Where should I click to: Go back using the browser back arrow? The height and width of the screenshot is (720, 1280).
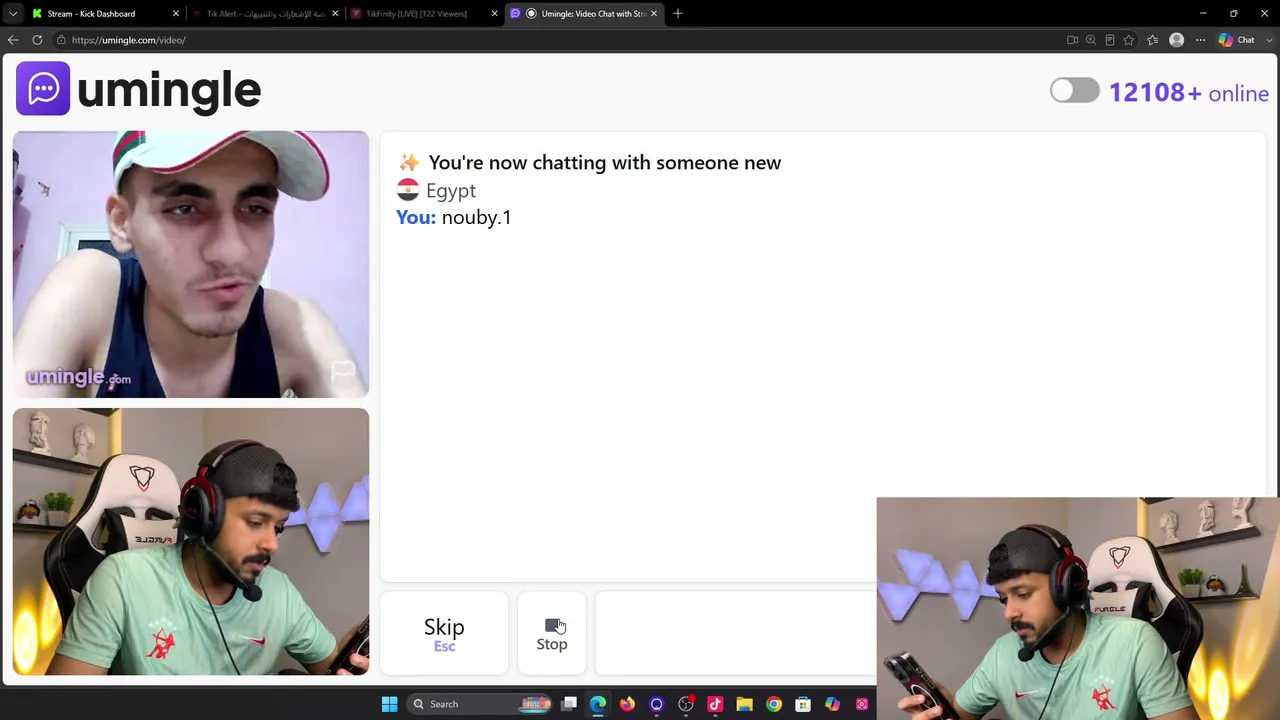tap(13, 40)
